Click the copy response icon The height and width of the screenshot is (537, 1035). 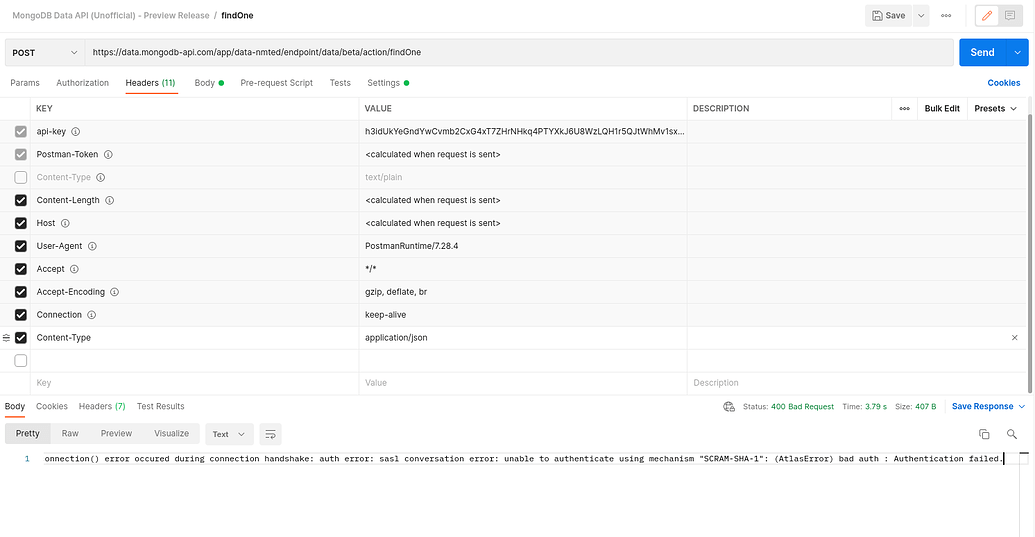pos(984,434)
